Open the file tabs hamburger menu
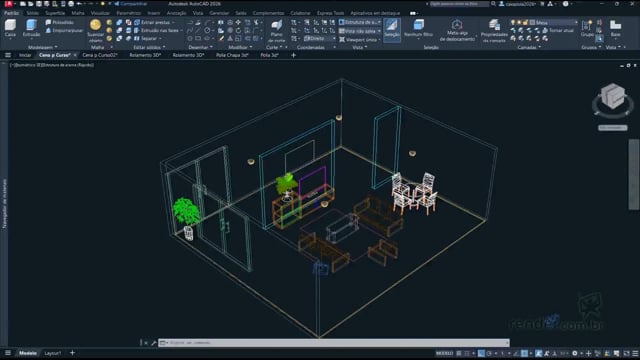Screen dimensions: 640x360 pos(8,55)
